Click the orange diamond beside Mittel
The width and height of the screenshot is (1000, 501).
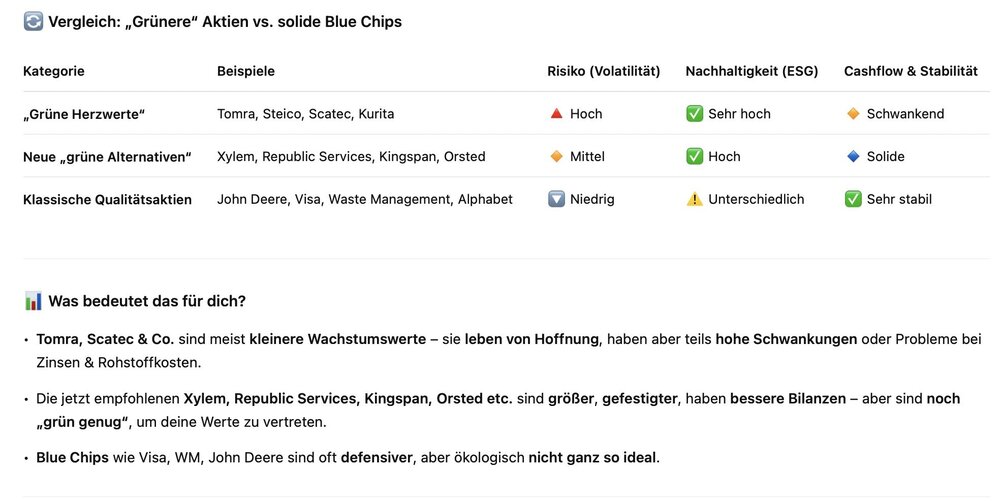(557, 157)
